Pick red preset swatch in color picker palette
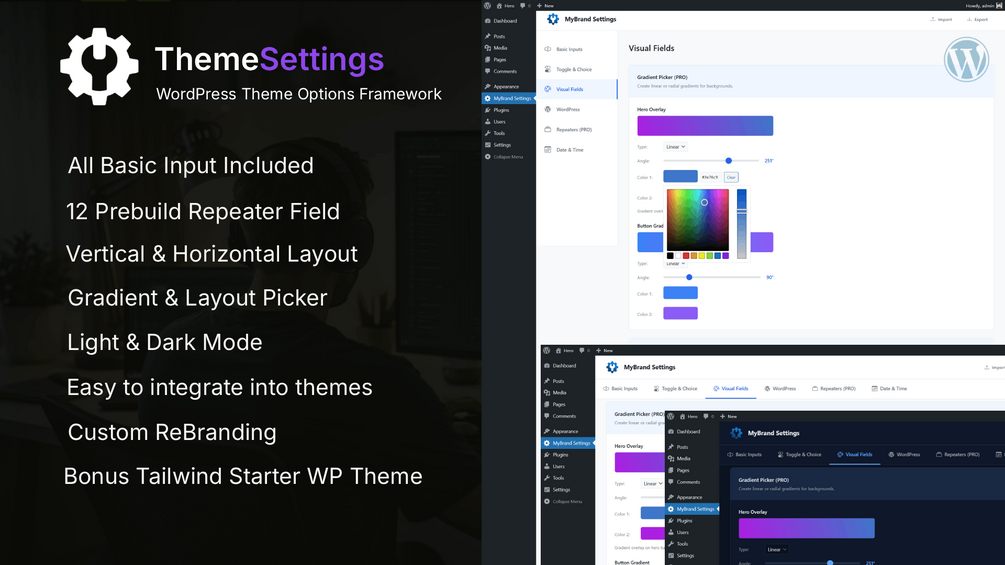 [x=686, y=256]
